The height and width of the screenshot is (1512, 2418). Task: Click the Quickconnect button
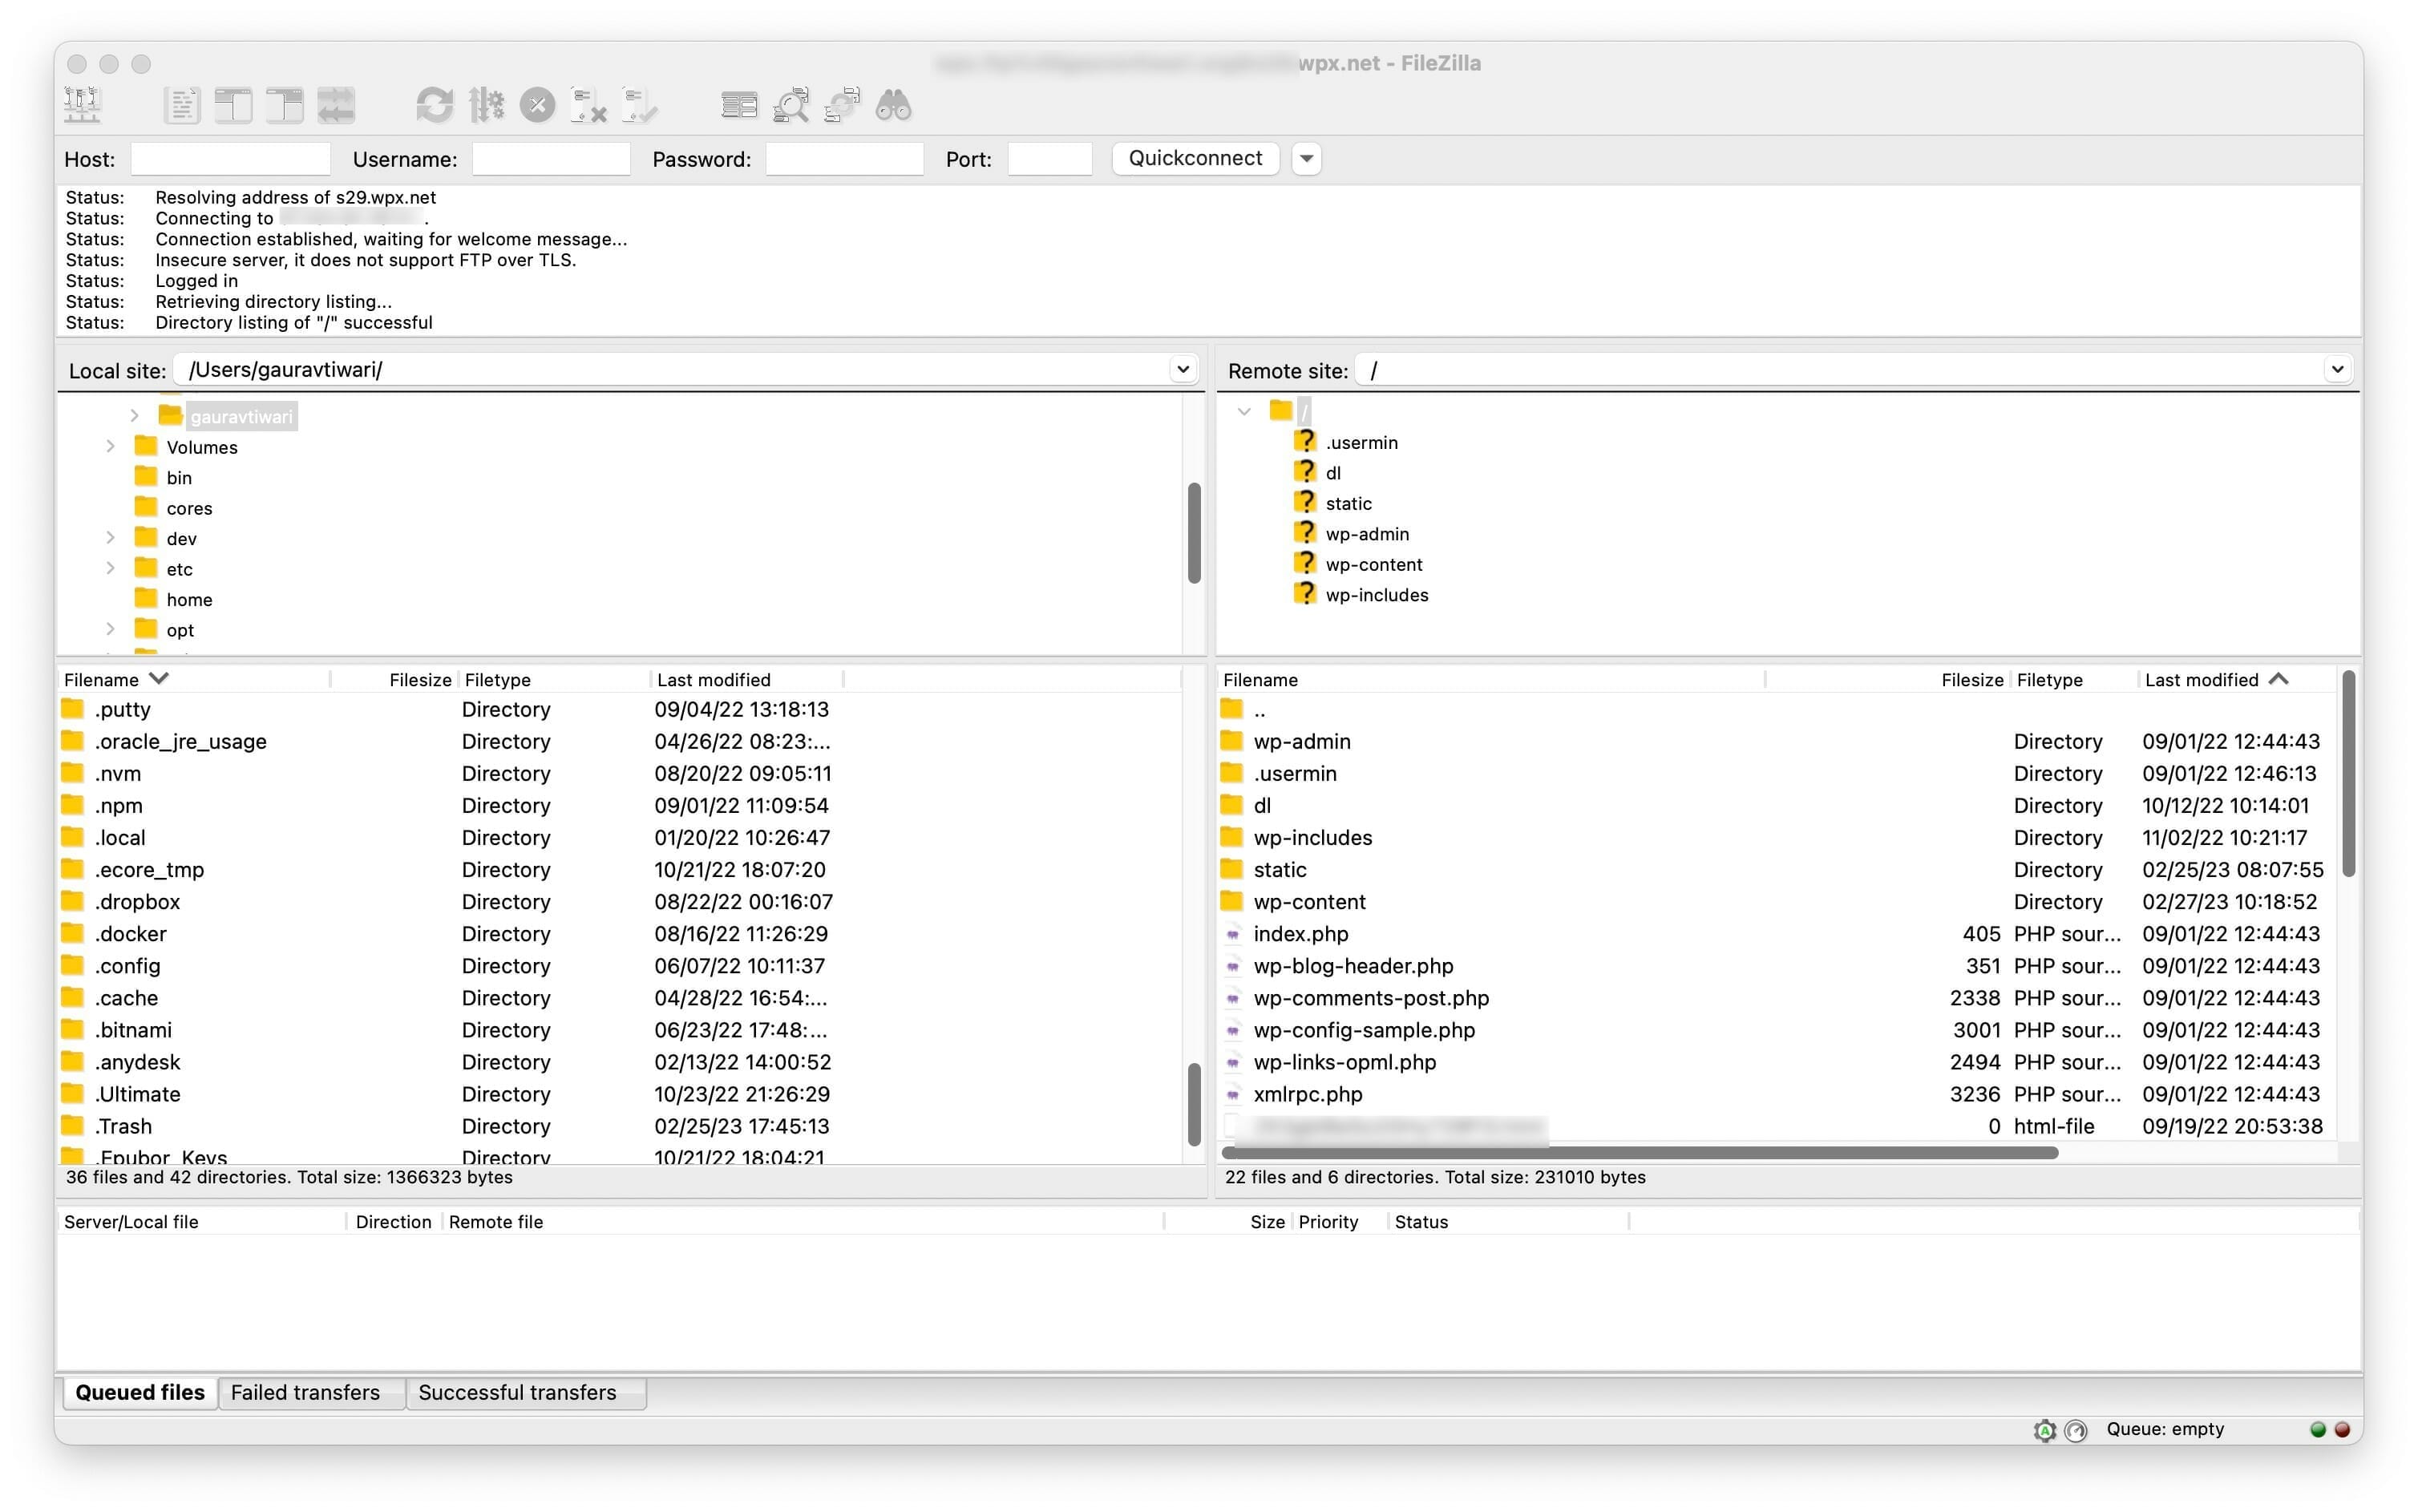1195,159
